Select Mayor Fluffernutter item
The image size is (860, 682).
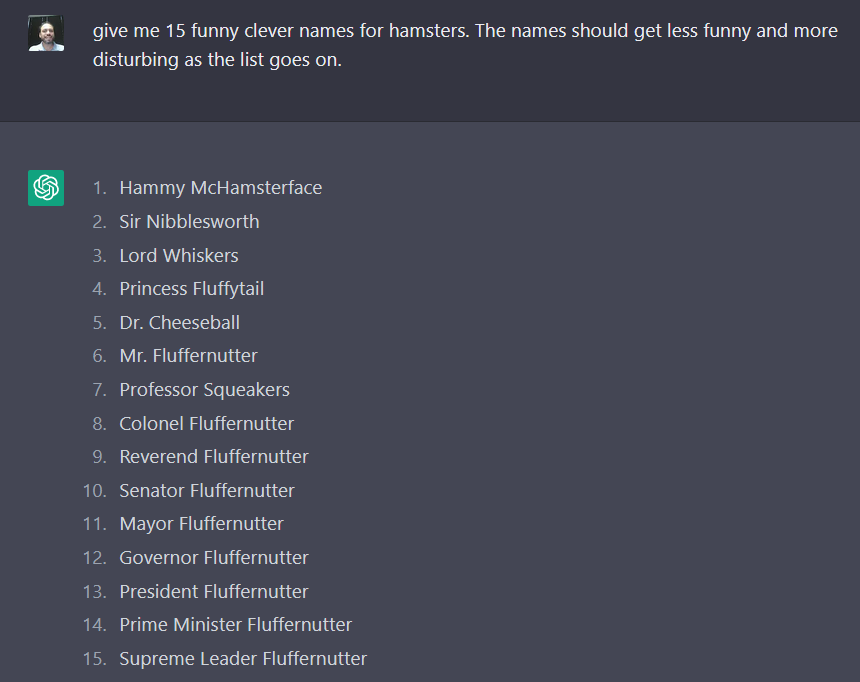point(201,524)
